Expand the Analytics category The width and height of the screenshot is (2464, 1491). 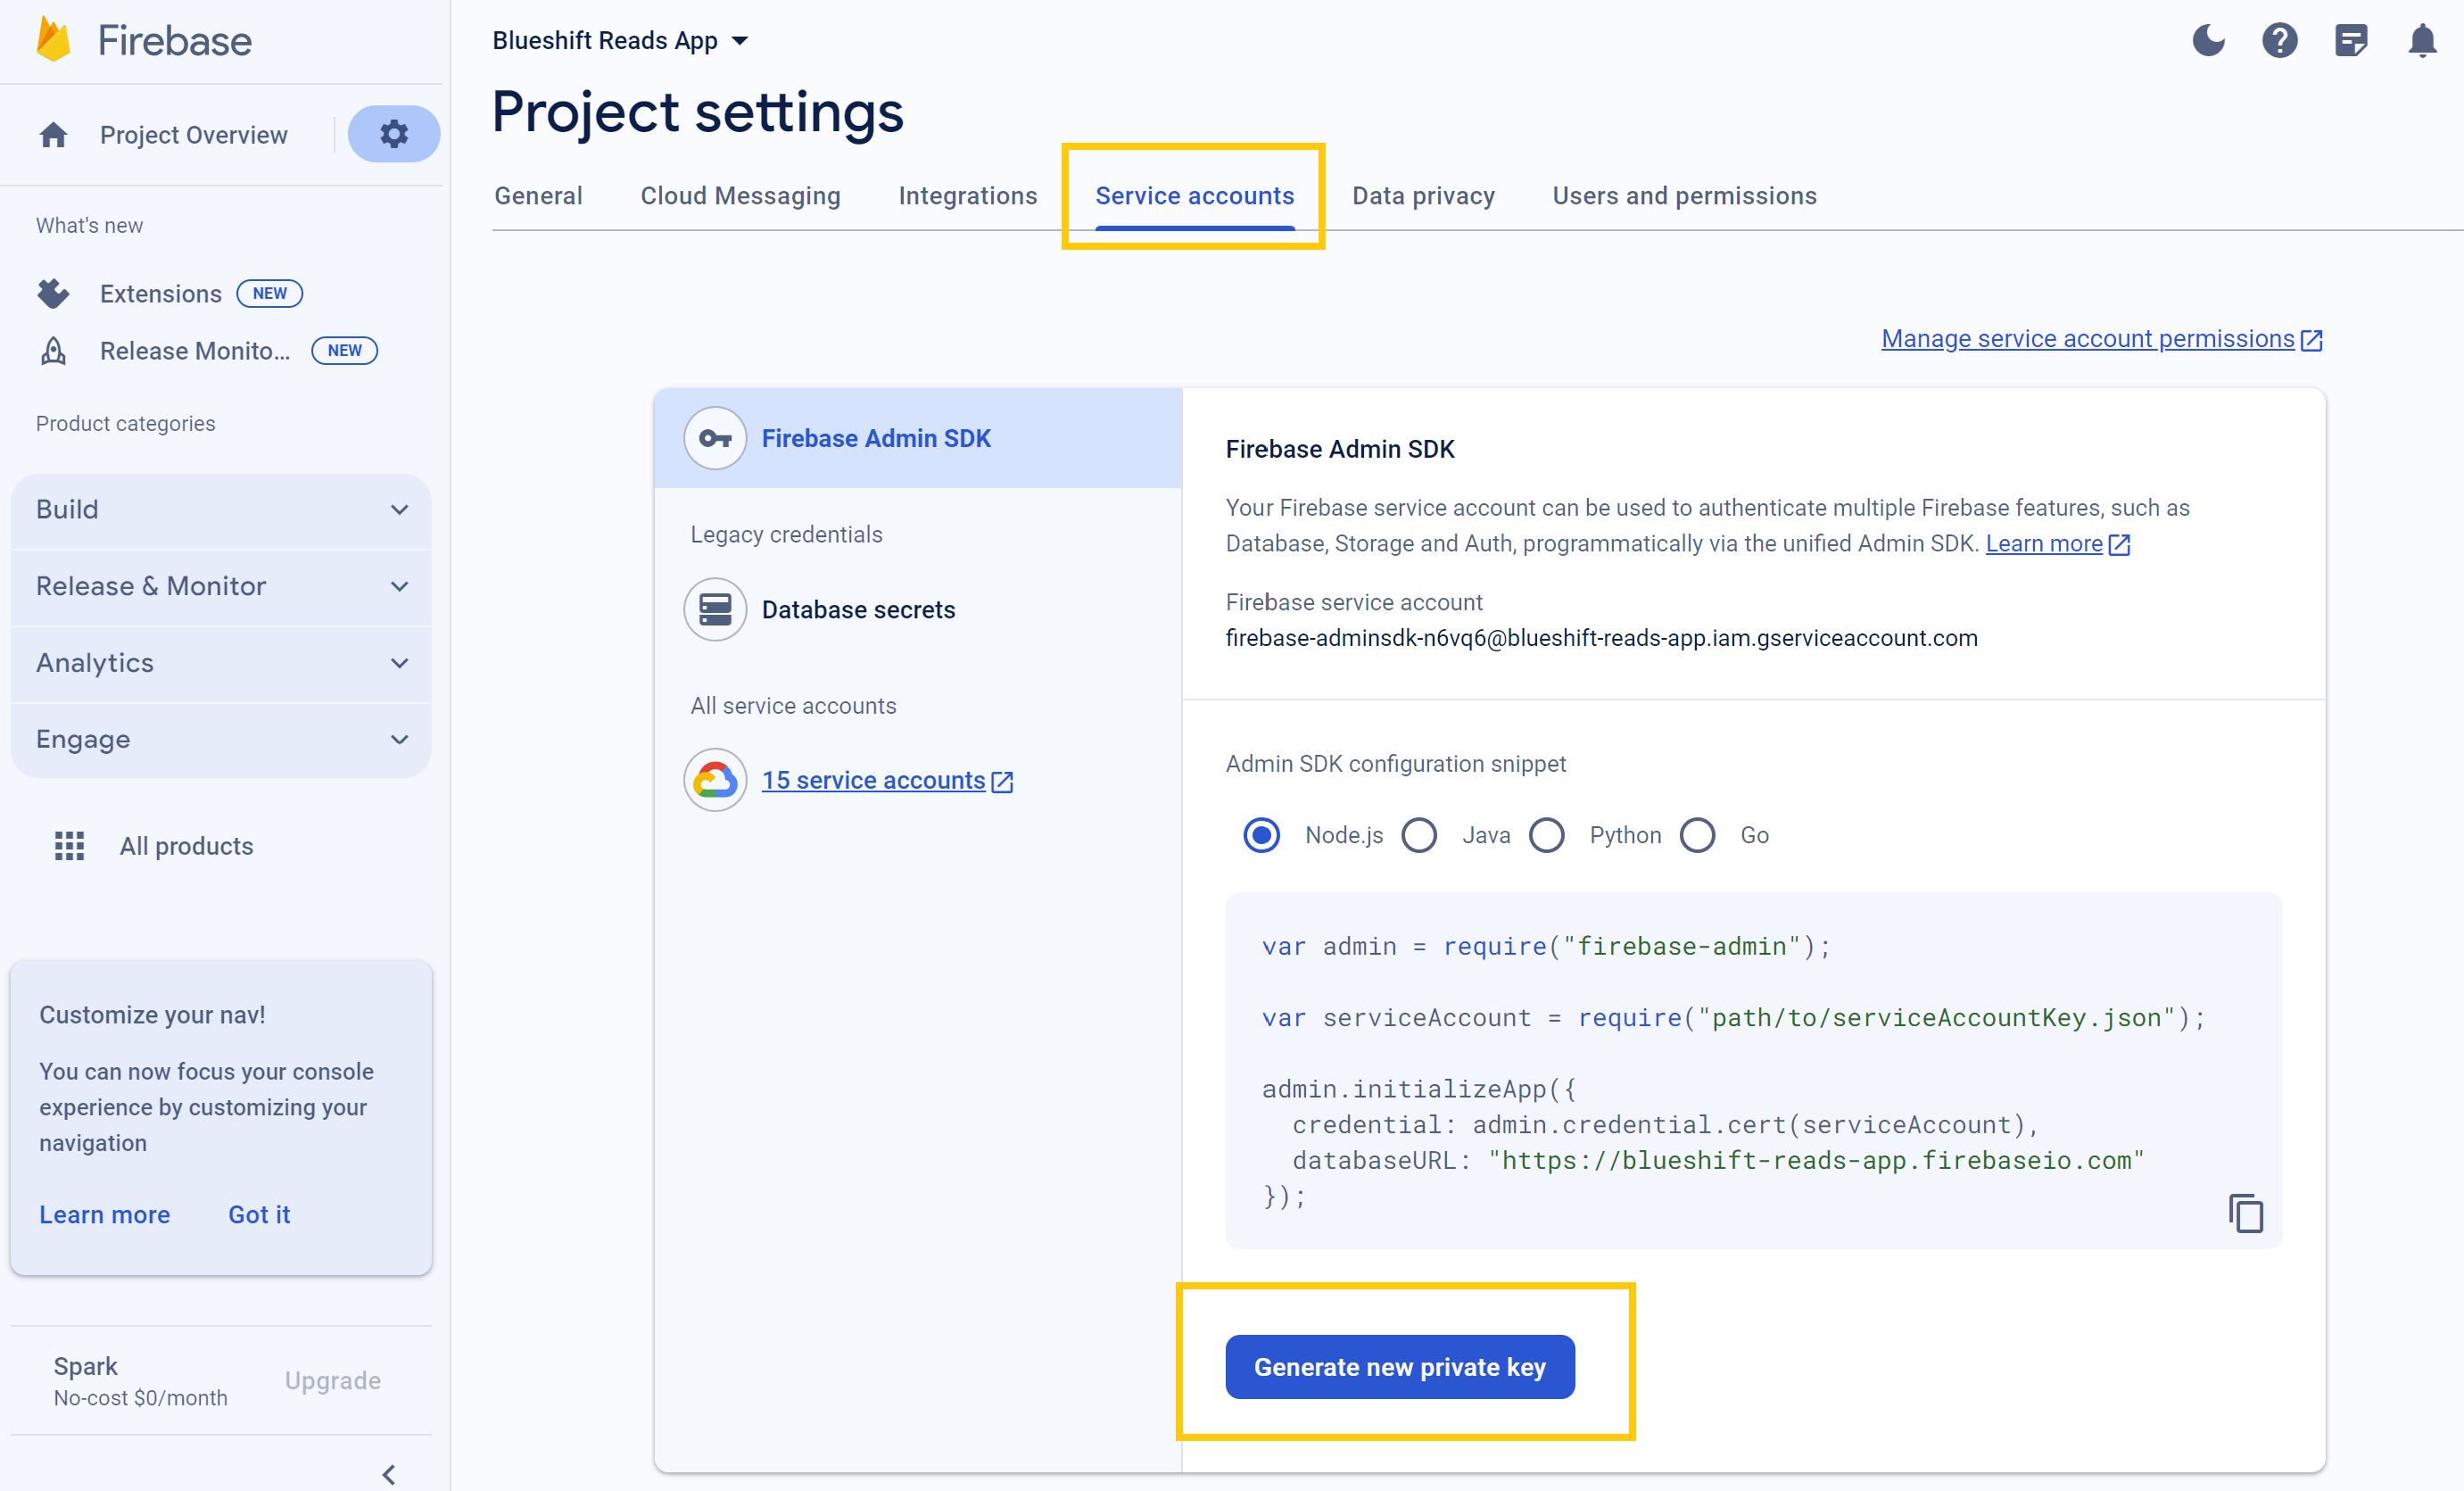[221, 663]
